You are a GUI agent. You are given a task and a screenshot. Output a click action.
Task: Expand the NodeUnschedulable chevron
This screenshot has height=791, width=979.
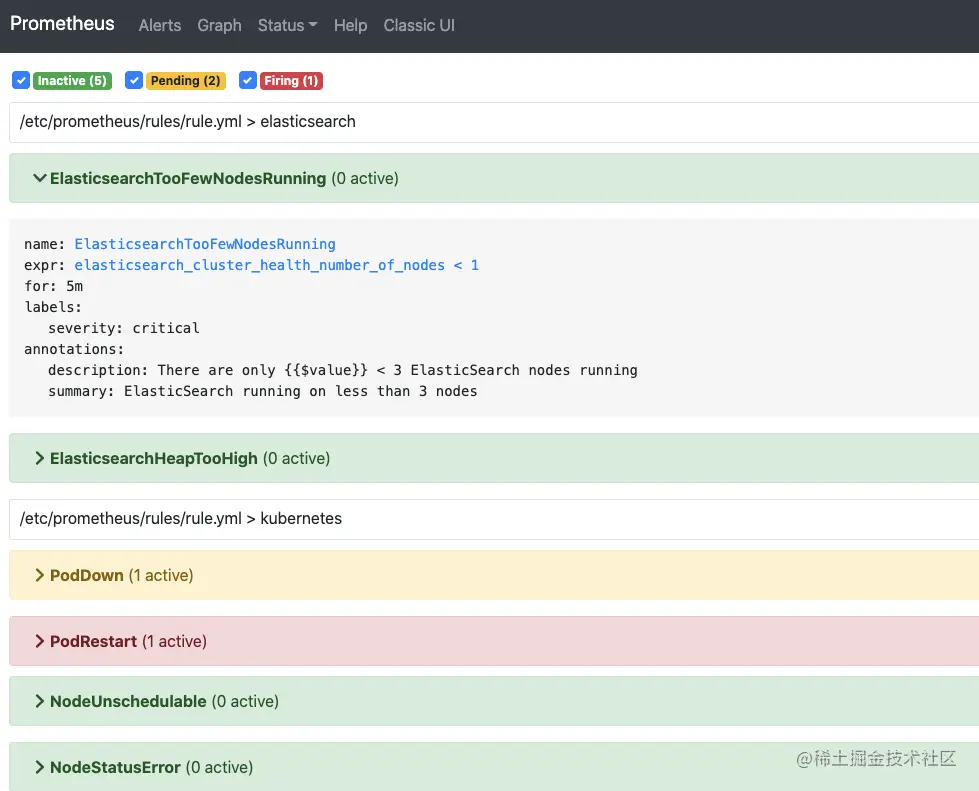39,701
